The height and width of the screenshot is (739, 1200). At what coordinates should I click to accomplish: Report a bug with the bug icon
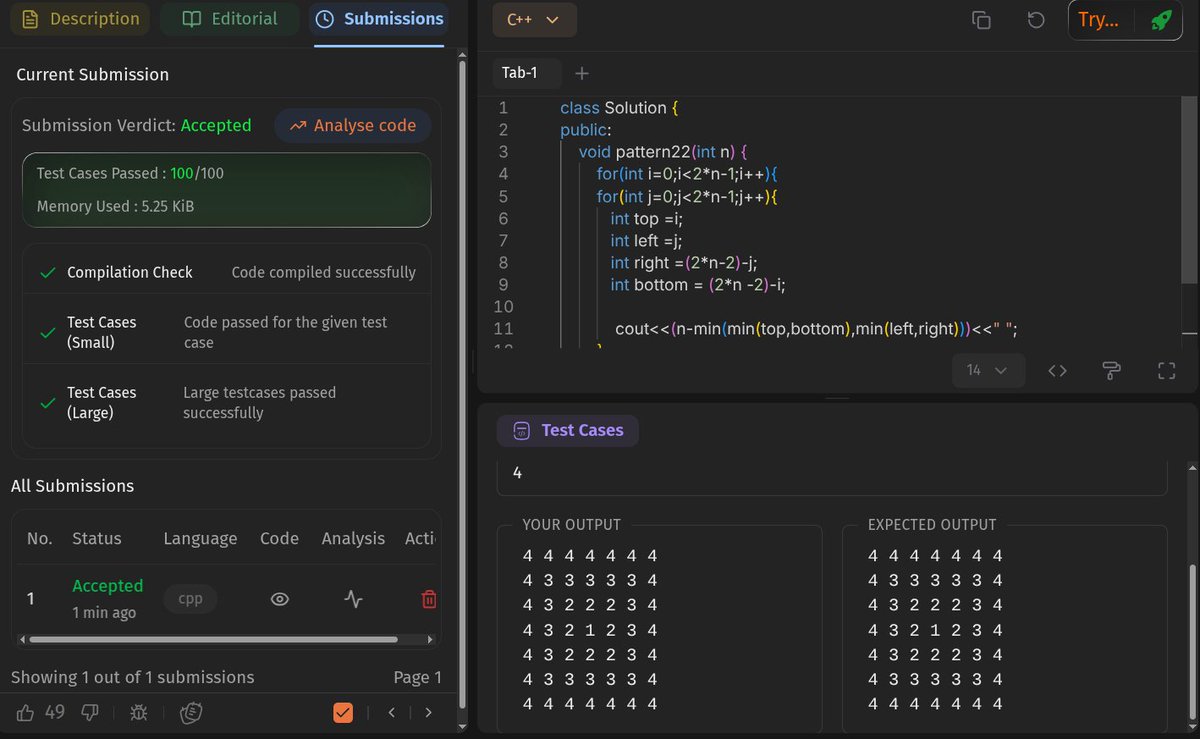click(x=138, y=713)
